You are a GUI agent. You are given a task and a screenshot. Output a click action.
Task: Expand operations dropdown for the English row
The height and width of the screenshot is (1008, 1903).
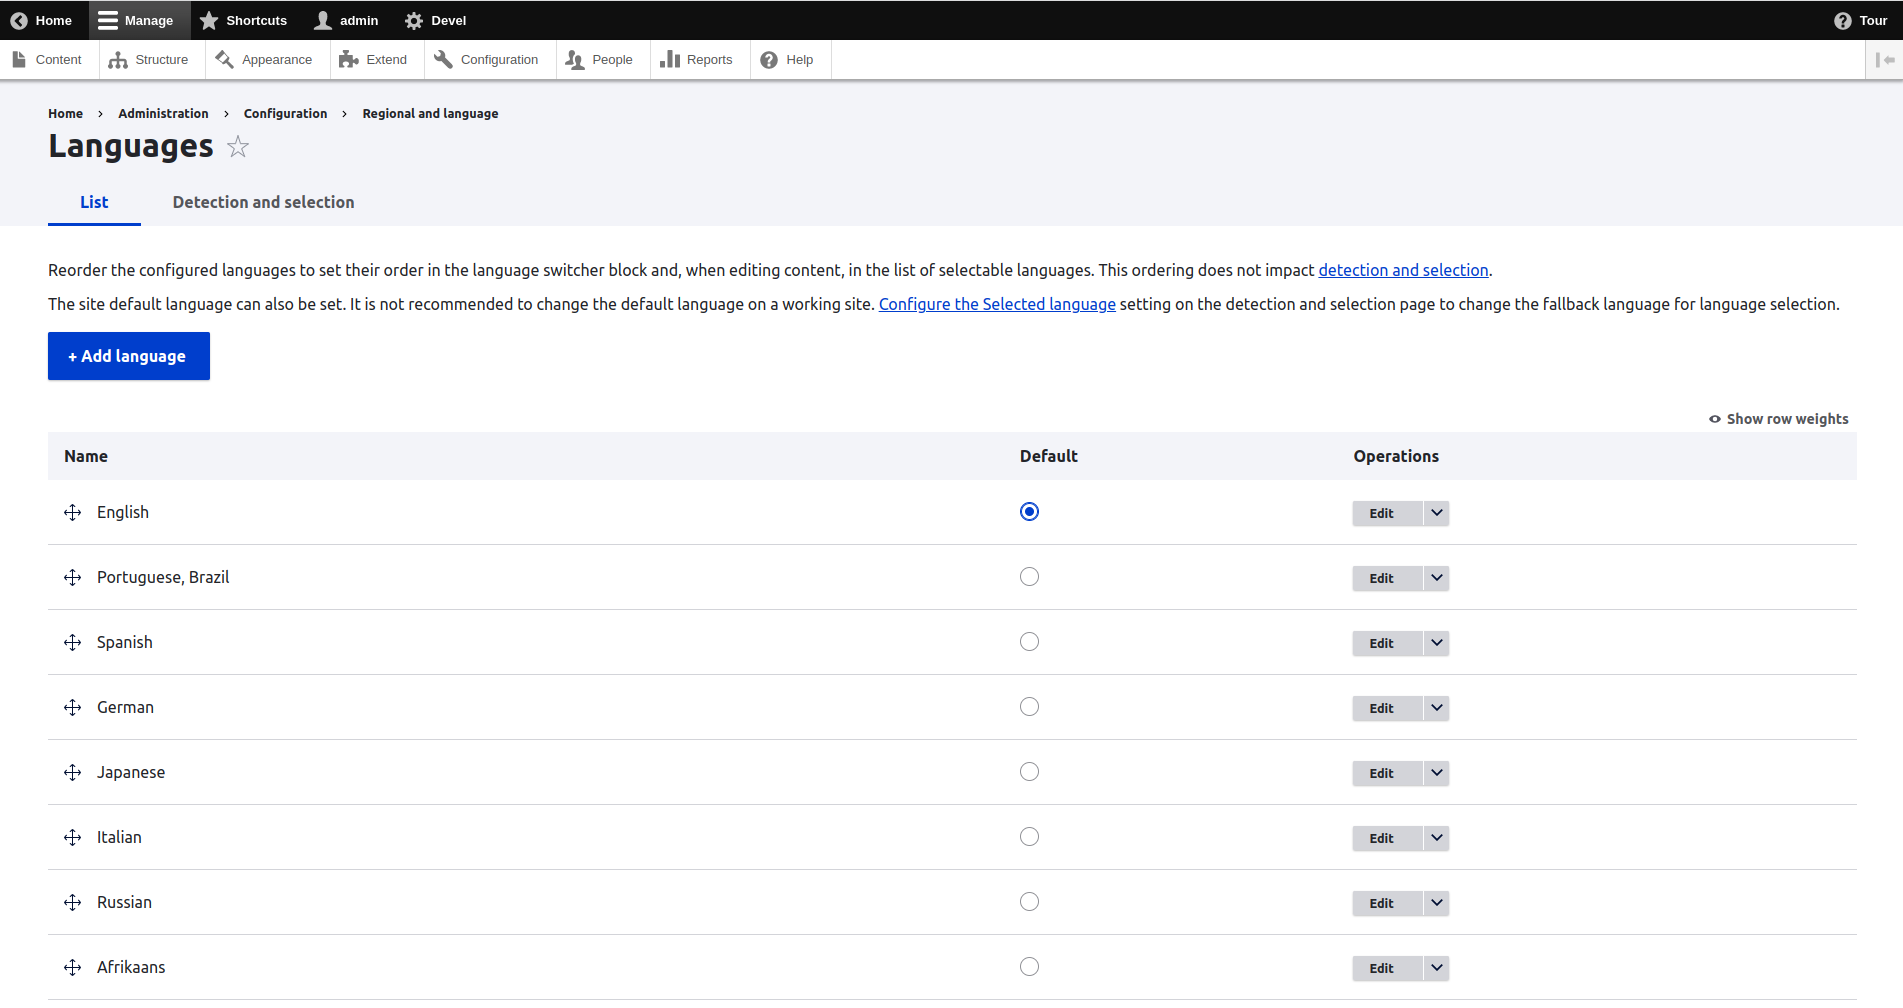(1436, 513)
